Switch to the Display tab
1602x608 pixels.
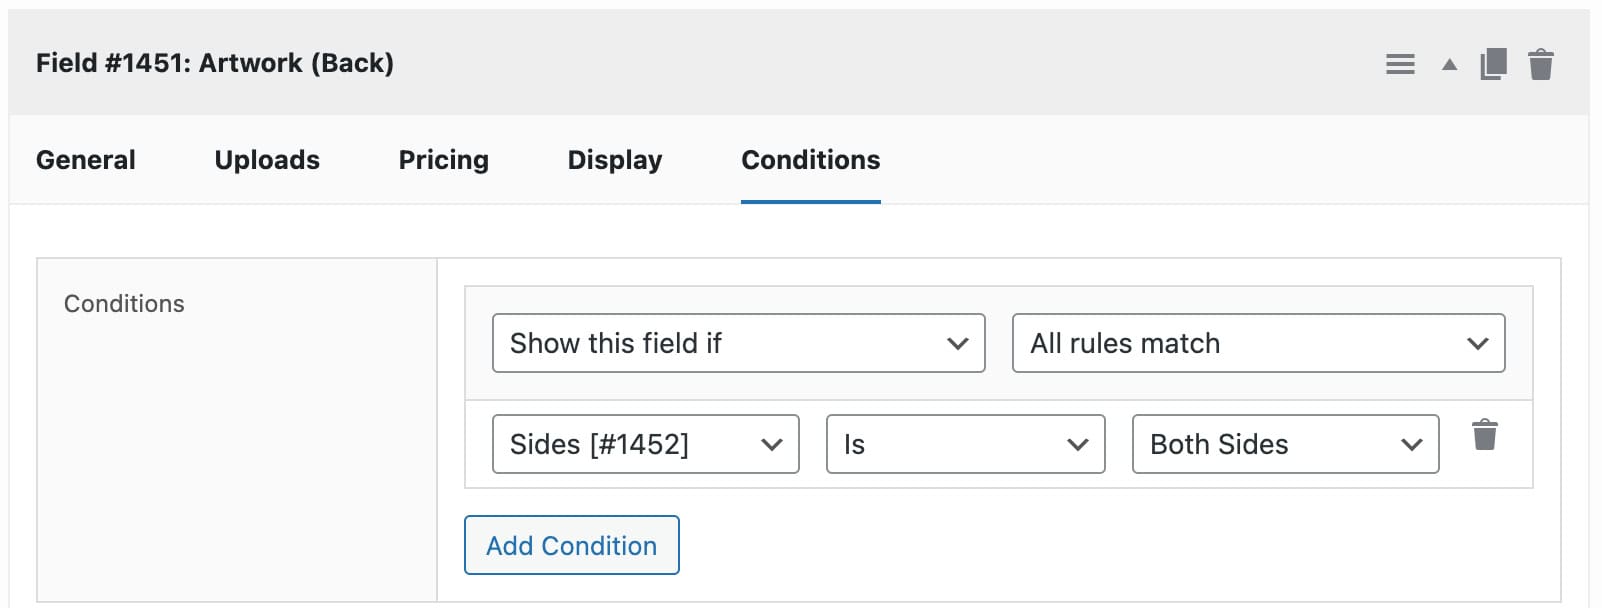point(613,159)
